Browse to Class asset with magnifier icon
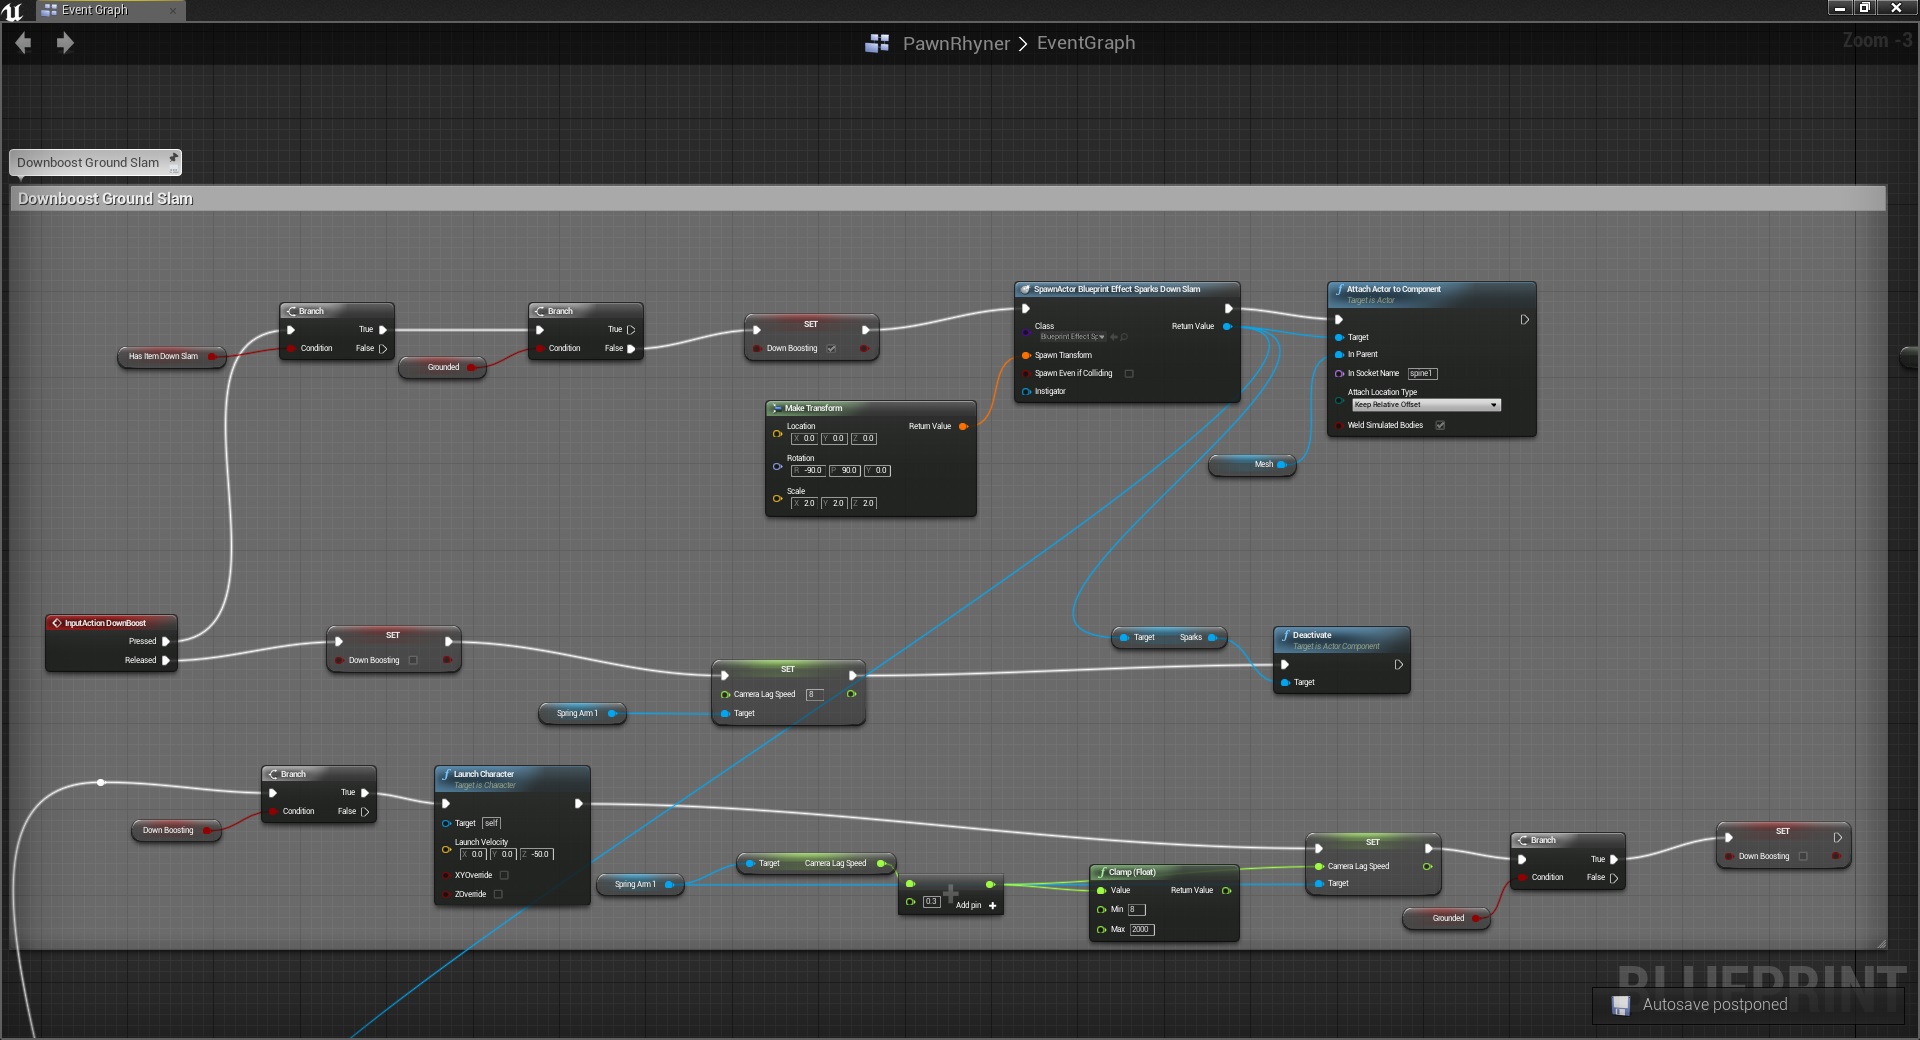 coord(1125,337)
